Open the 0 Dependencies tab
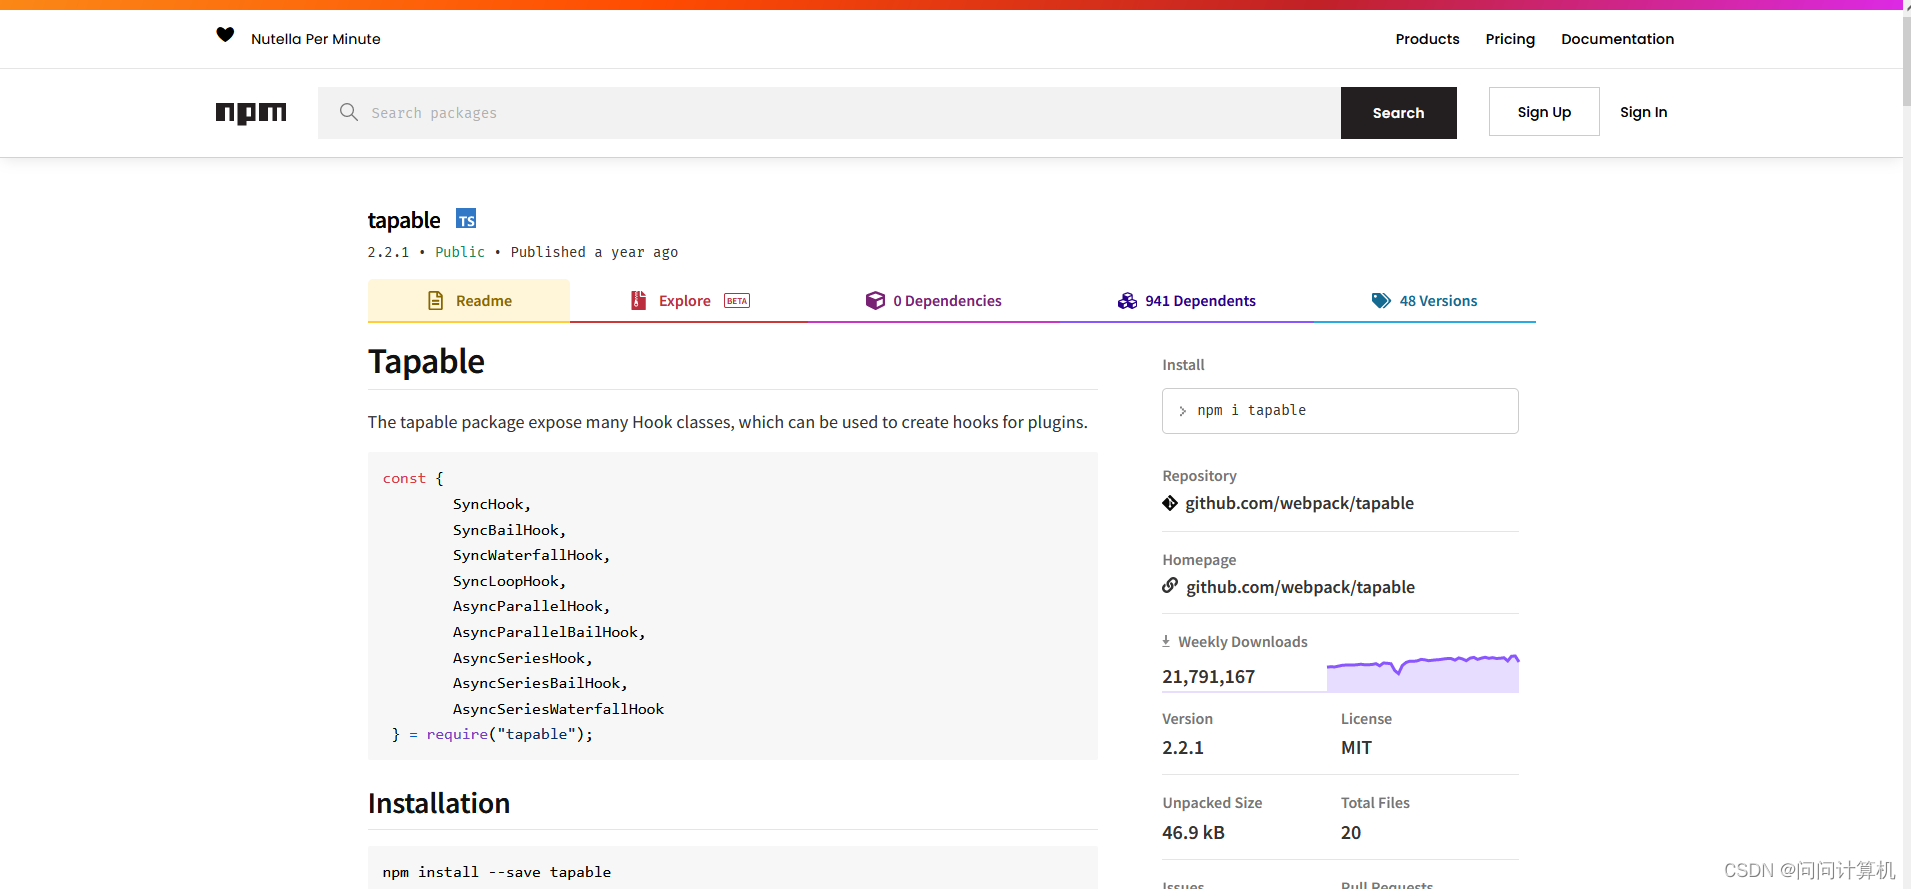The height and width of the screenshot is (889, 1911). tap(933, 301)
